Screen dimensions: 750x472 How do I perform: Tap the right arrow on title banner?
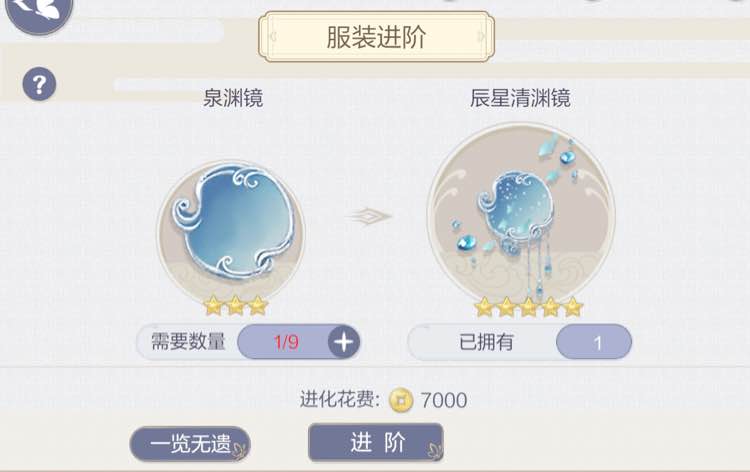[x=481, y=36]
